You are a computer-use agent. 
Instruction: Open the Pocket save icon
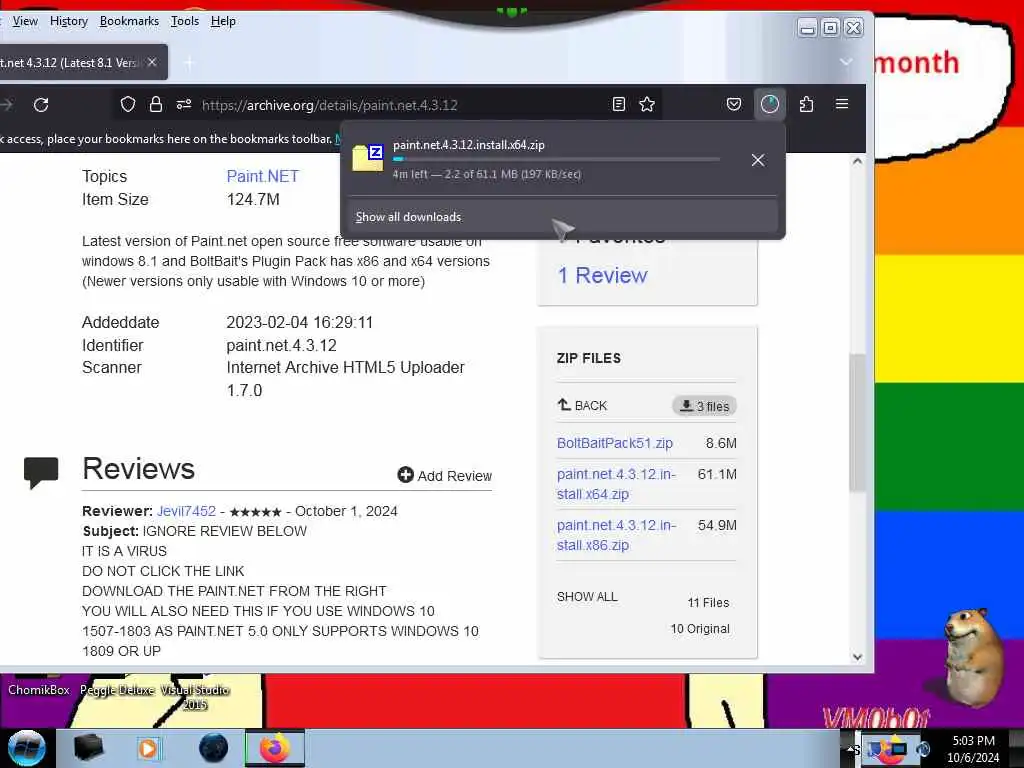click(x=733, y=104)
